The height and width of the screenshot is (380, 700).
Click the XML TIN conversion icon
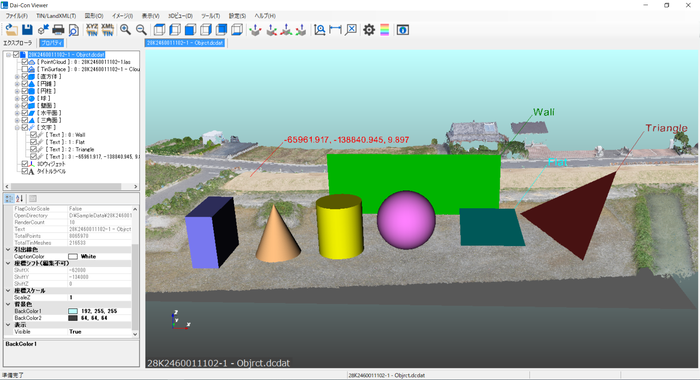click(108, 30)
